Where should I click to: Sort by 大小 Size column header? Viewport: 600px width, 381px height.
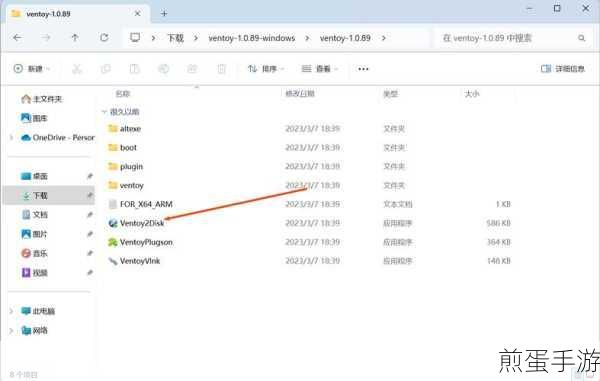[x=472, y=94]
